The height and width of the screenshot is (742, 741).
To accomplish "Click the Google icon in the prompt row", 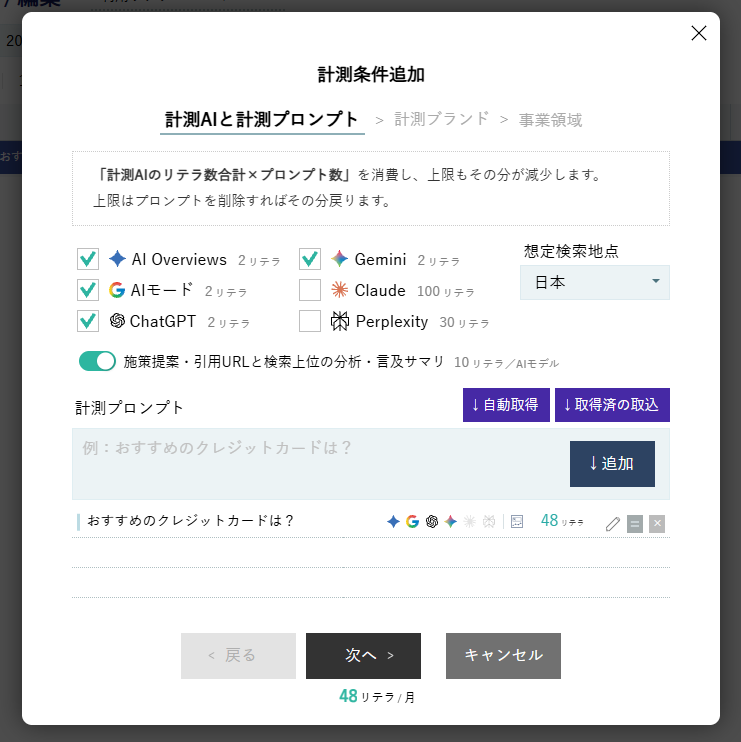I will pyautogui.click(x=413, y=521).
